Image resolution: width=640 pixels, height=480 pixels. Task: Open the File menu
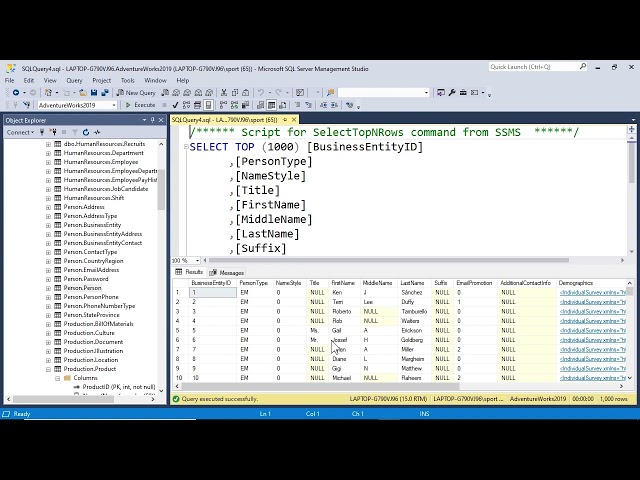pos(9,80)
